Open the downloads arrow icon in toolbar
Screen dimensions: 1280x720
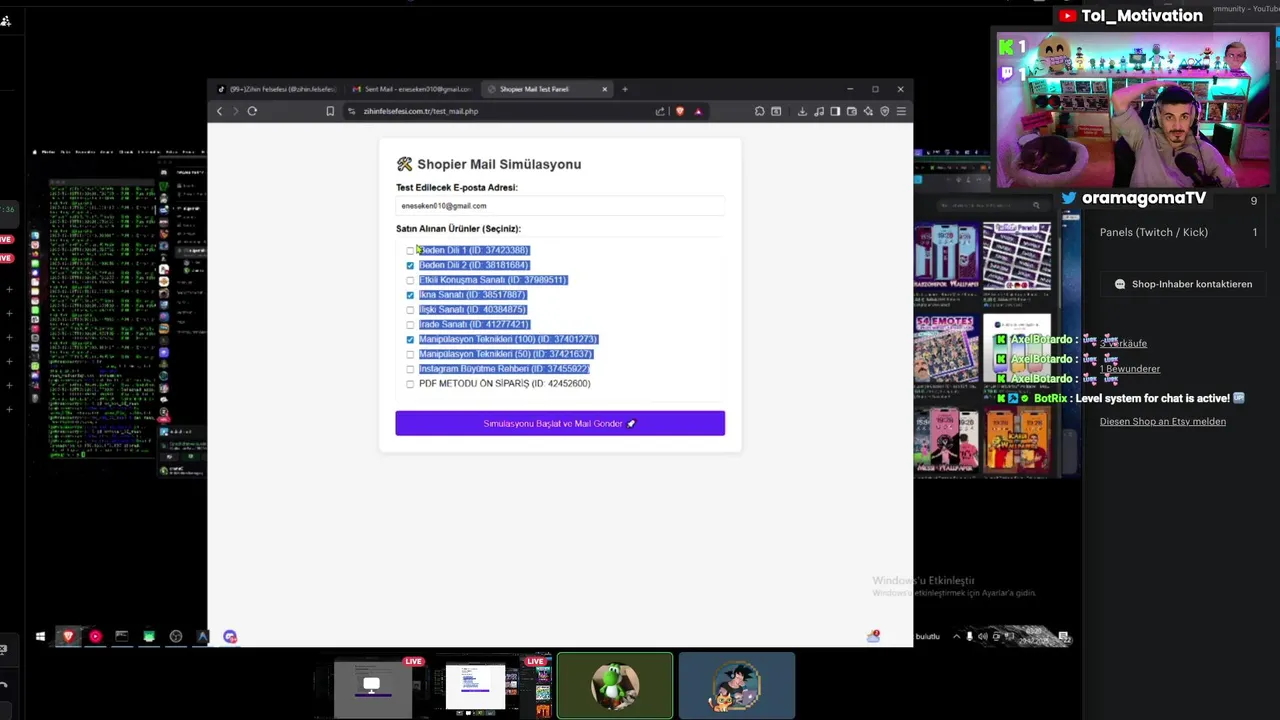[x=802, y=111]
